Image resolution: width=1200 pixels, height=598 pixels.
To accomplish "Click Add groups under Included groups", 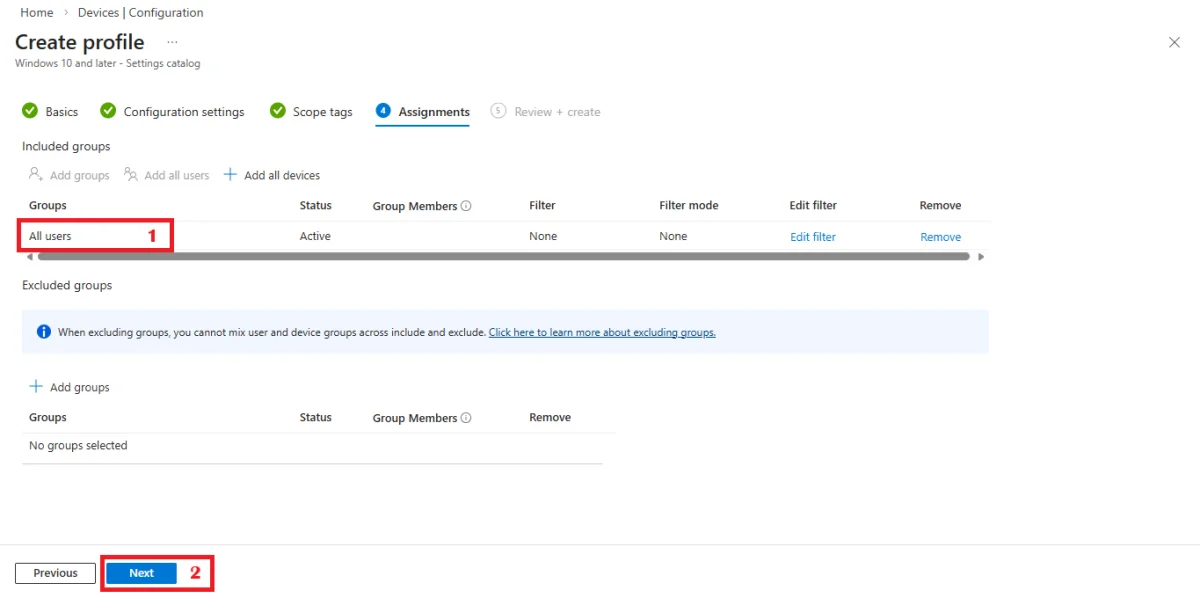I will 69,175.
